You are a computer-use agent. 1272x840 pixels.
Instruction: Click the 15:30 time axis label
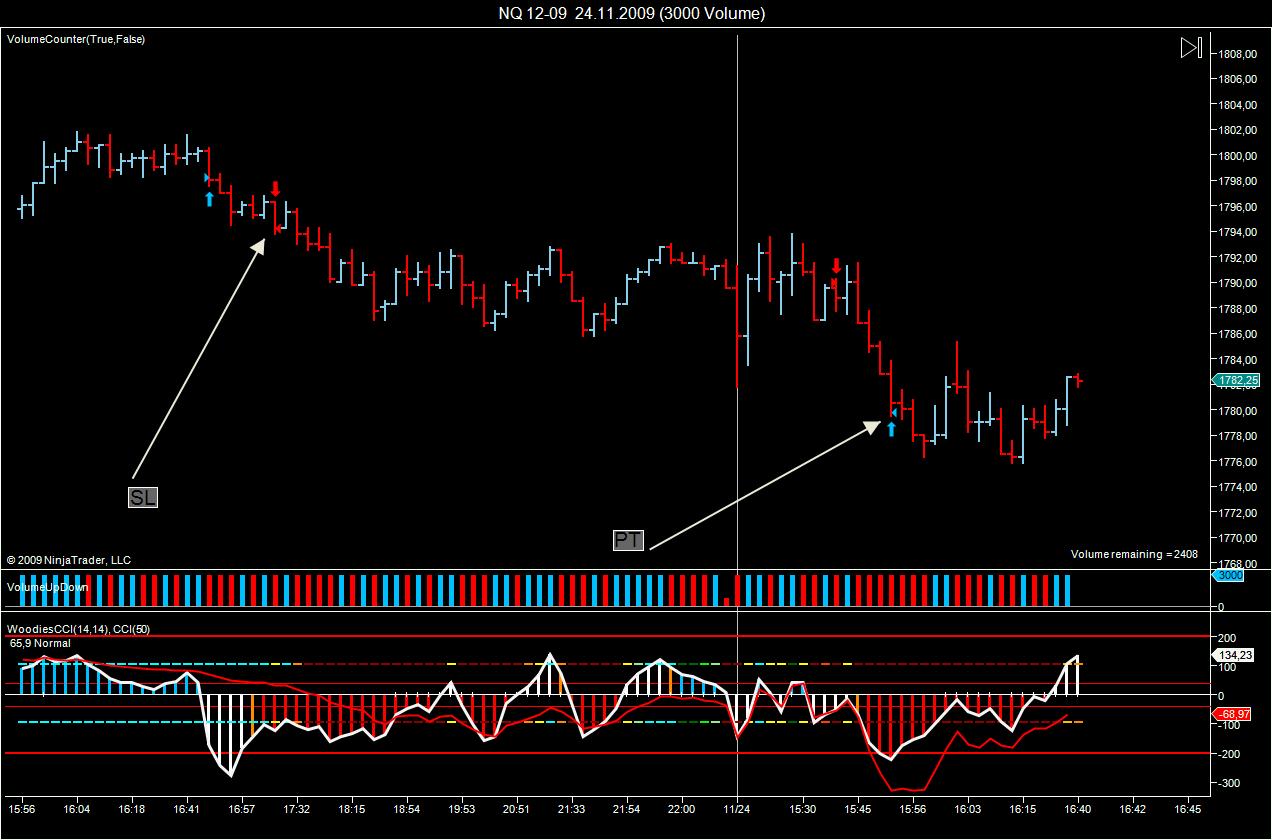pos(803,807)
